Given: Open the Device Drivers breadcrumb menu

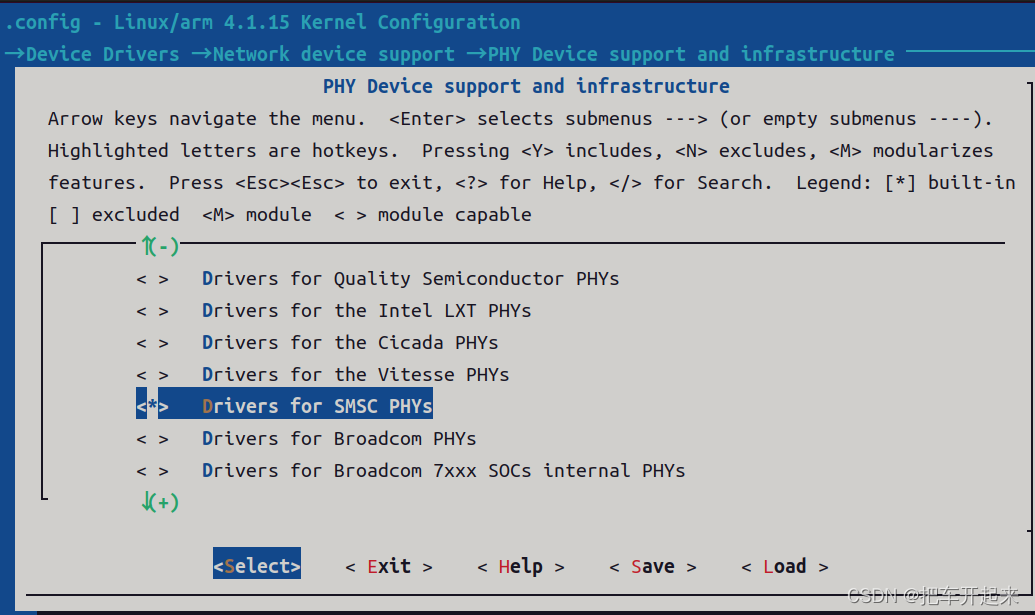Looking at the screenshot, I should click(96, 54).
